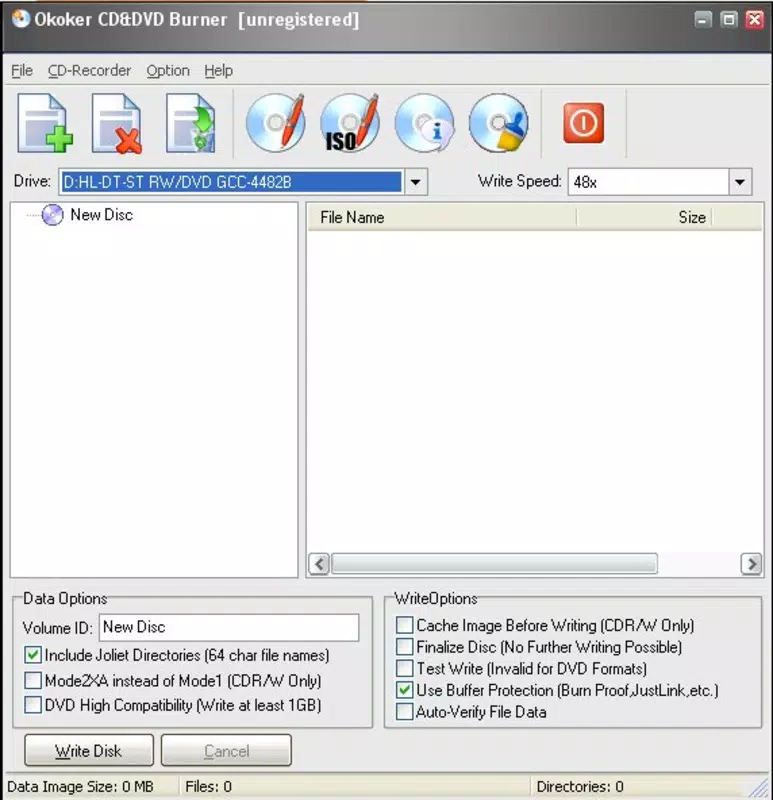Open the Option menu

coord(168,70)
